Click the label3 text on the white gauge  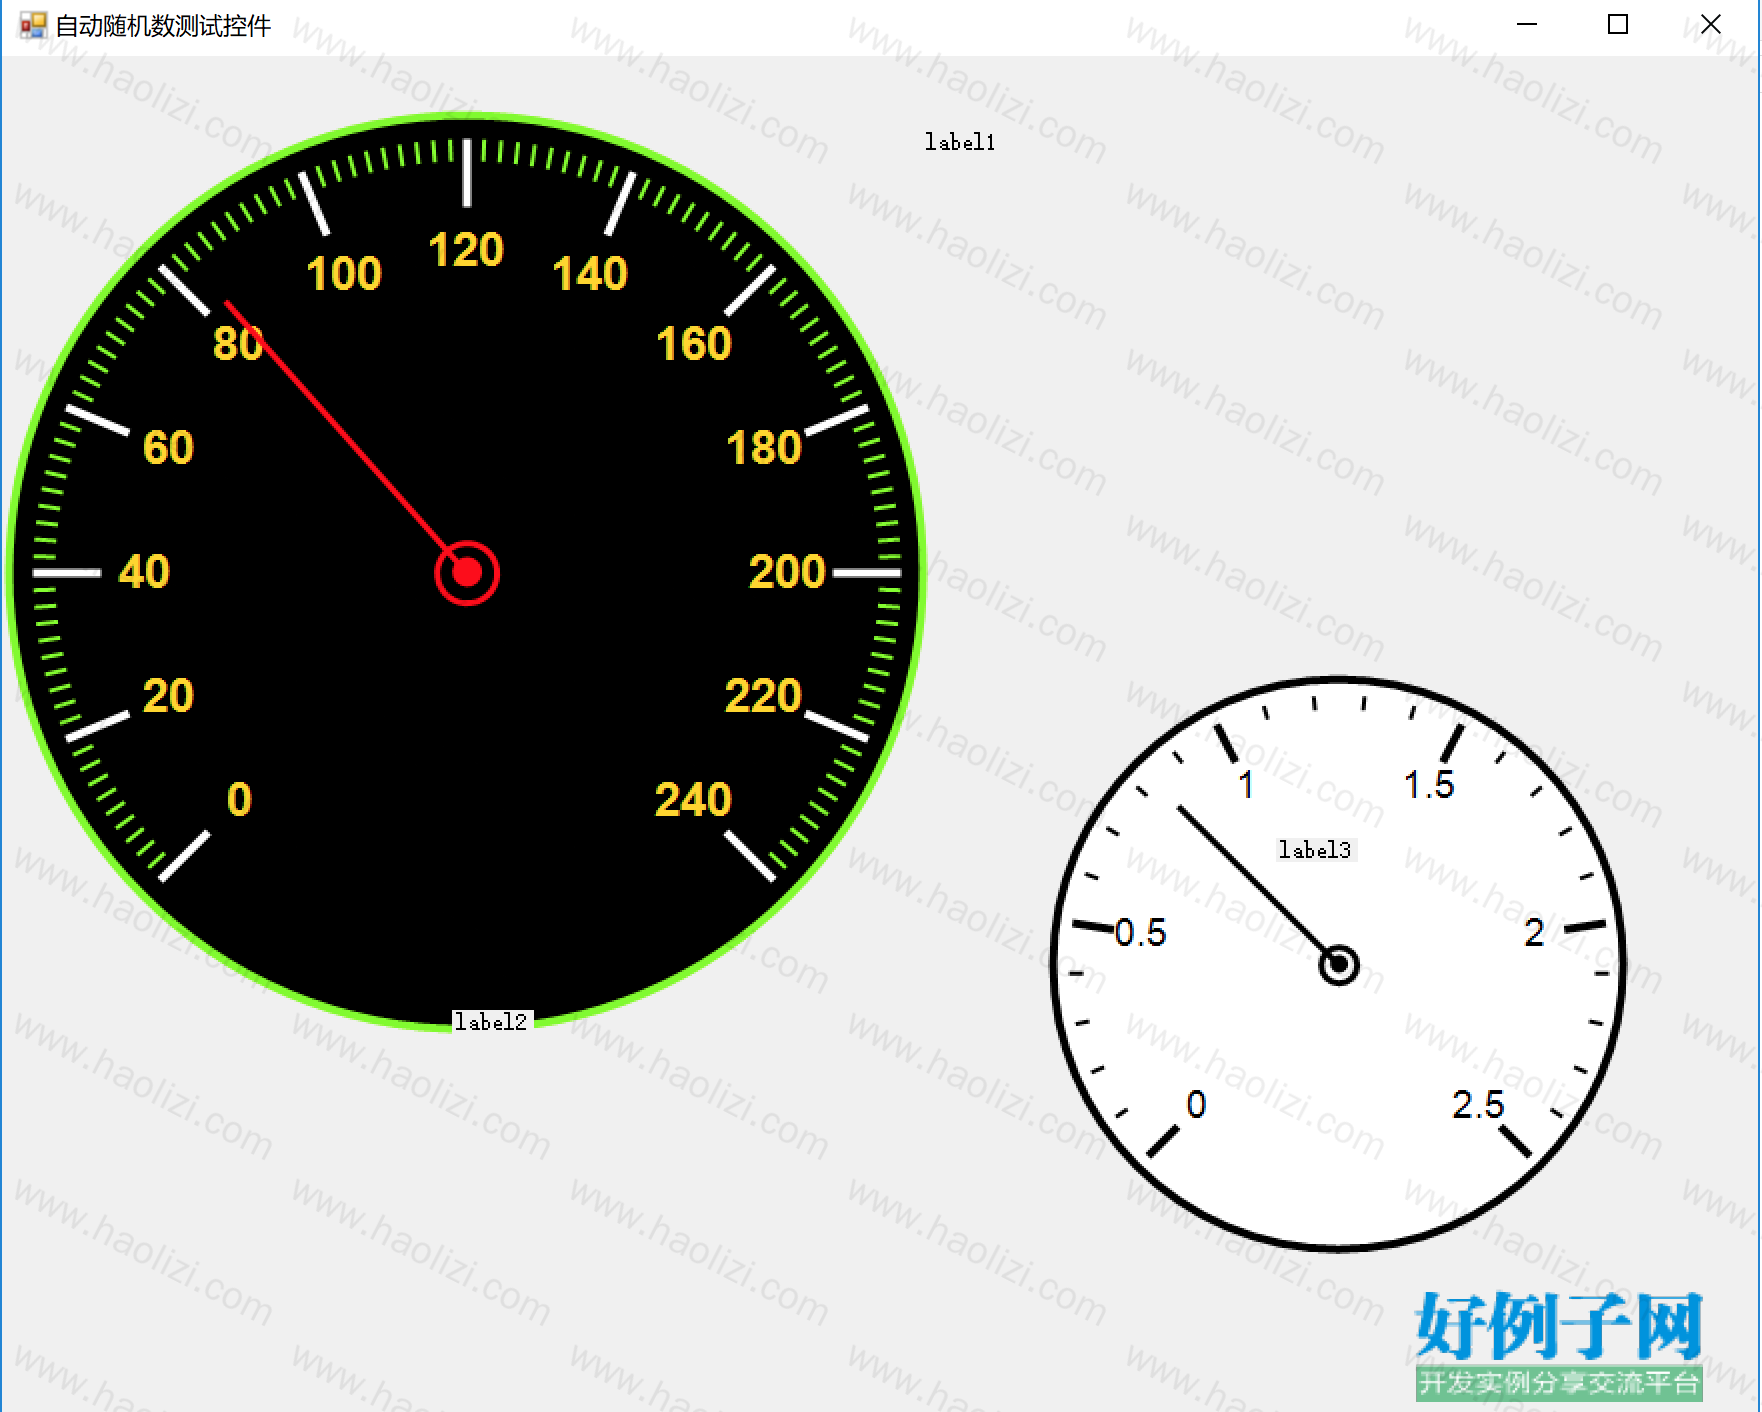(1315, 850)
